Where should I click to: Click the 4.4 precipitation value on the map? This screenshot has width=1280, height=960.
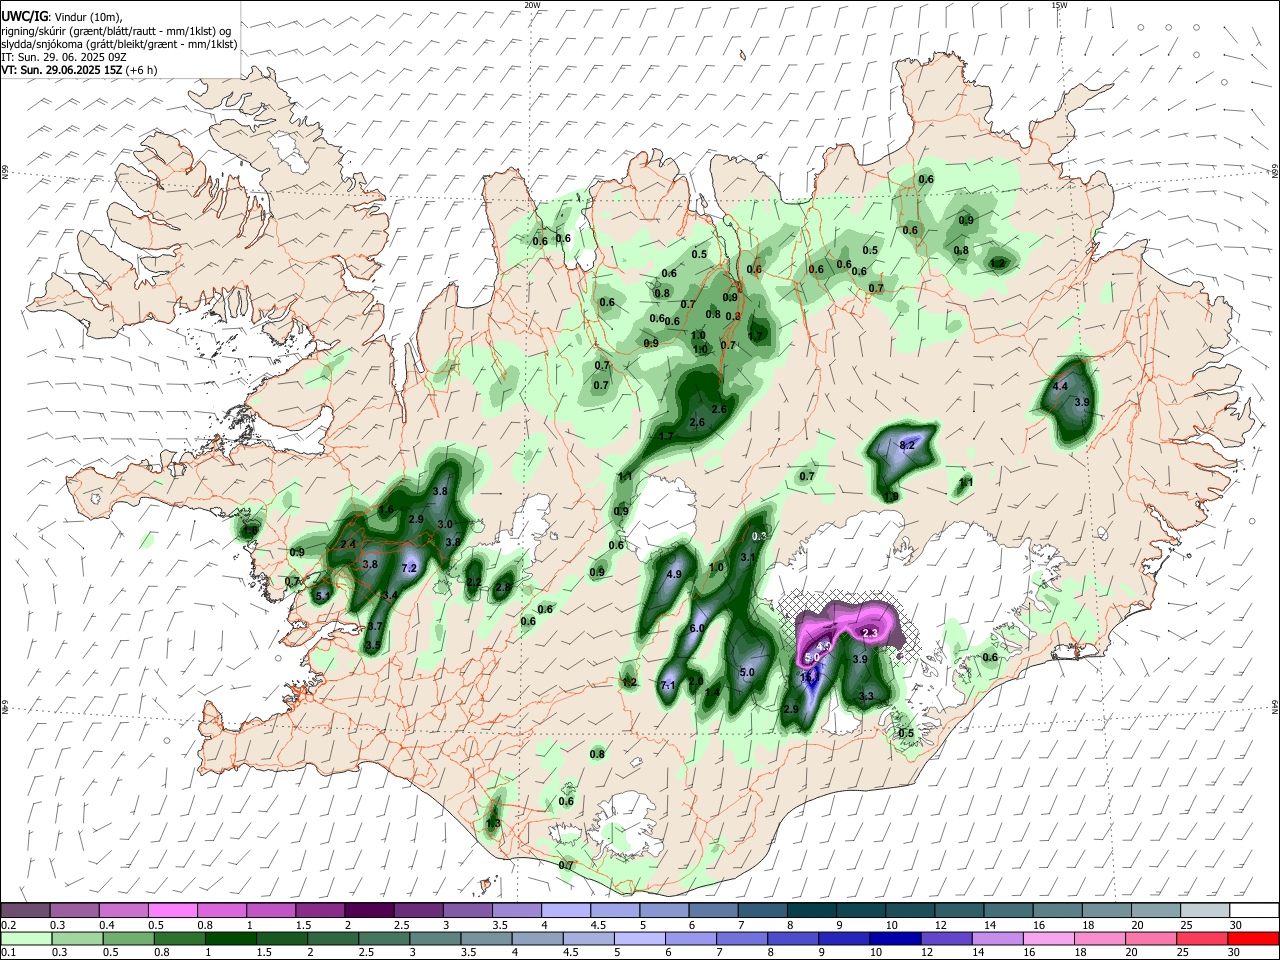point(1061,386)
